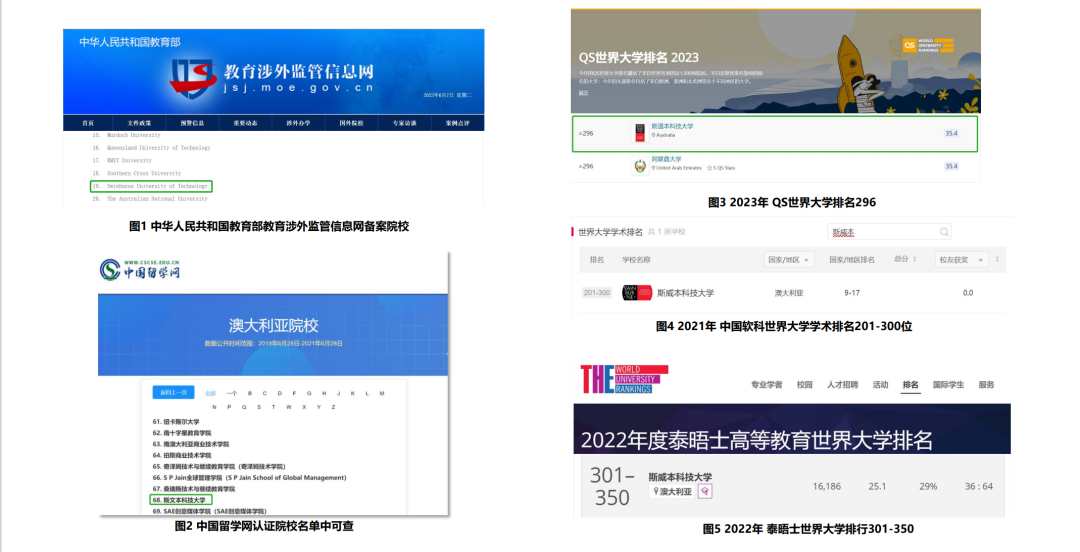
Task: Filter Australian schools by letter Z
Action: coord(333,407)
